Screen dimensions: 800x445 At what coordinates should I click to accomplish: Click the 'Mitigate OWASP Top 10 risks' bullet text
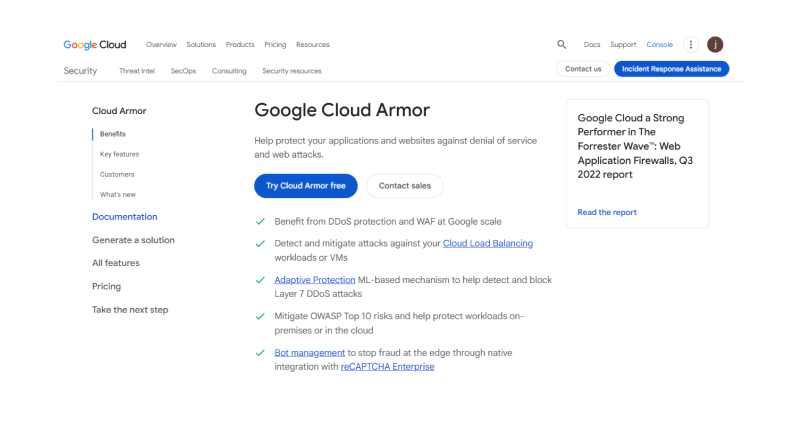tap(399, 323)
